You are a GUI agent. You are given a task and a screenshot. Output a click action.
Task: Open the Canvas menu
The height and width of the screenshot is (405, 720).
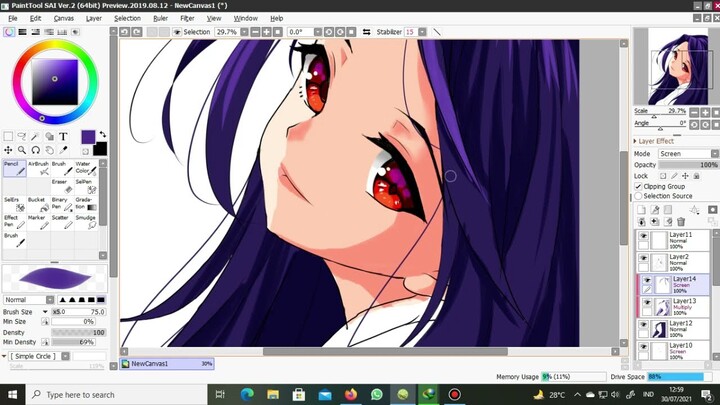[63, 18]
